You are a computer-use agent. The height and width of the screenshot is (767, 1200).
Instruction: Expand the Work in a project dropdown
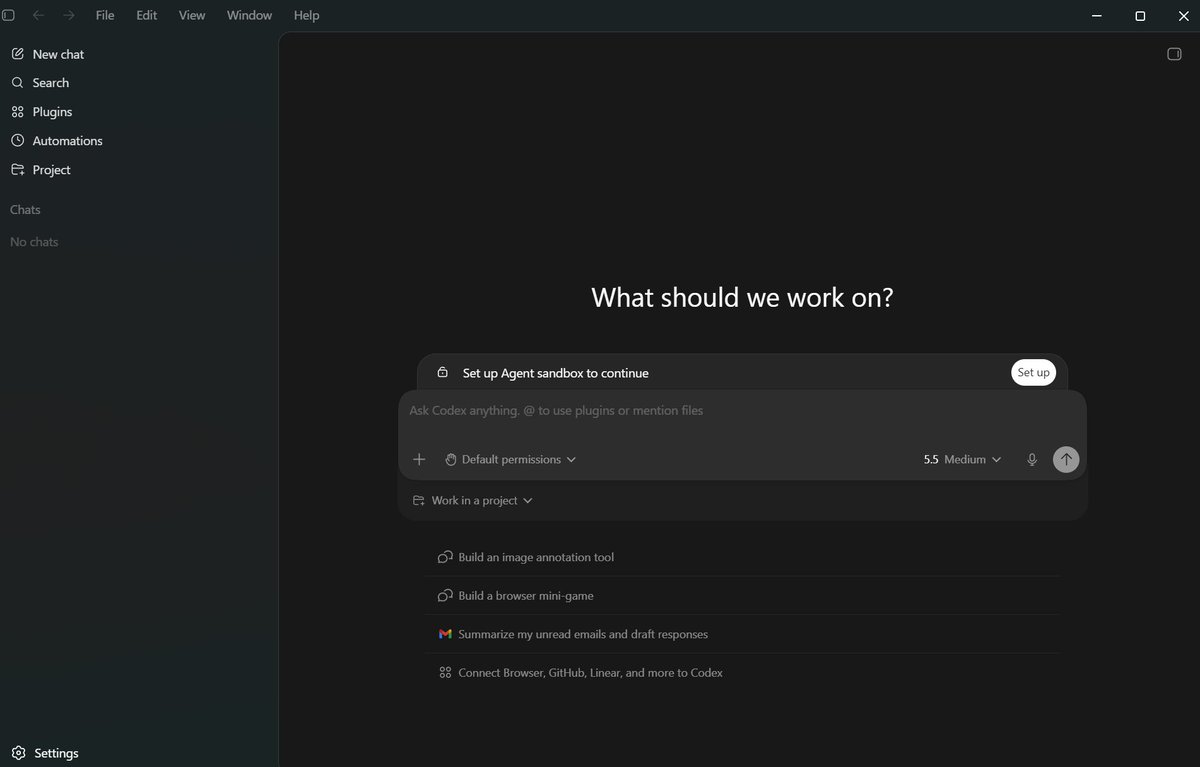(x=473, y=500)
